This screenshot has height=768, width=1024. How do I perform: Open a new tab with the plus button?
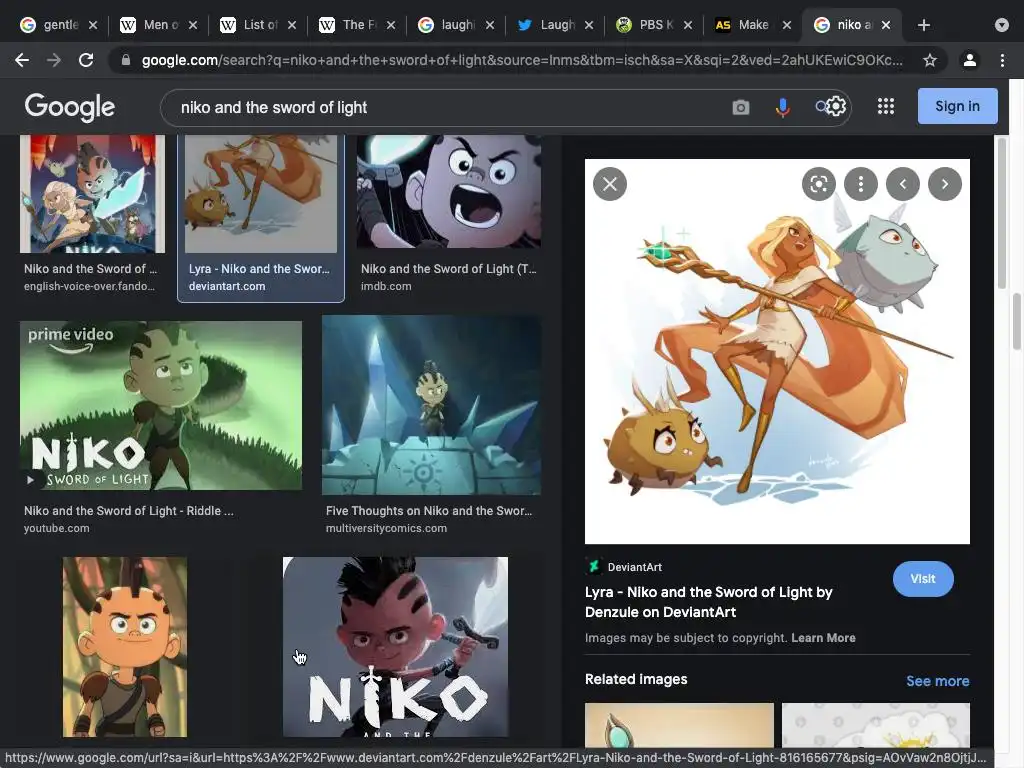coord(923,25)
